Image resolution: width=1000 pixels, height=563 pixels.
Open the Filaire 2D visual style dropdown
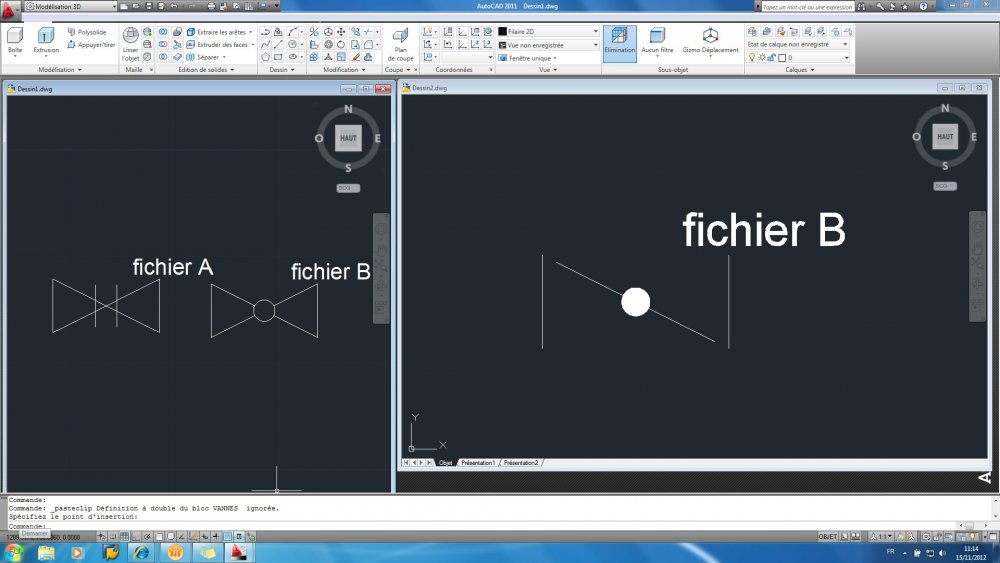(548, 31)
